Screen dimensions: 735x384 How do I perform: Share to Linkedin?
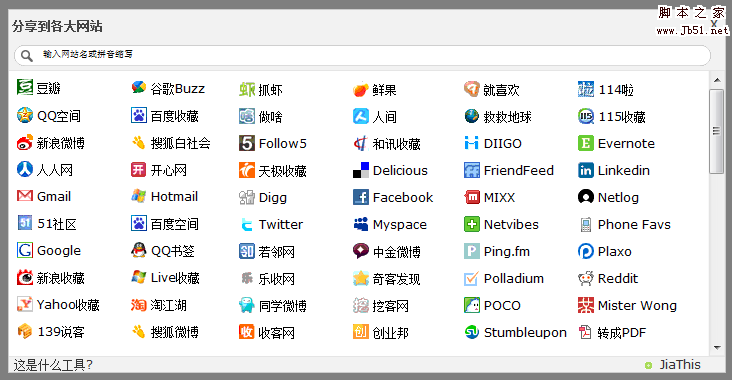[614, 171]
